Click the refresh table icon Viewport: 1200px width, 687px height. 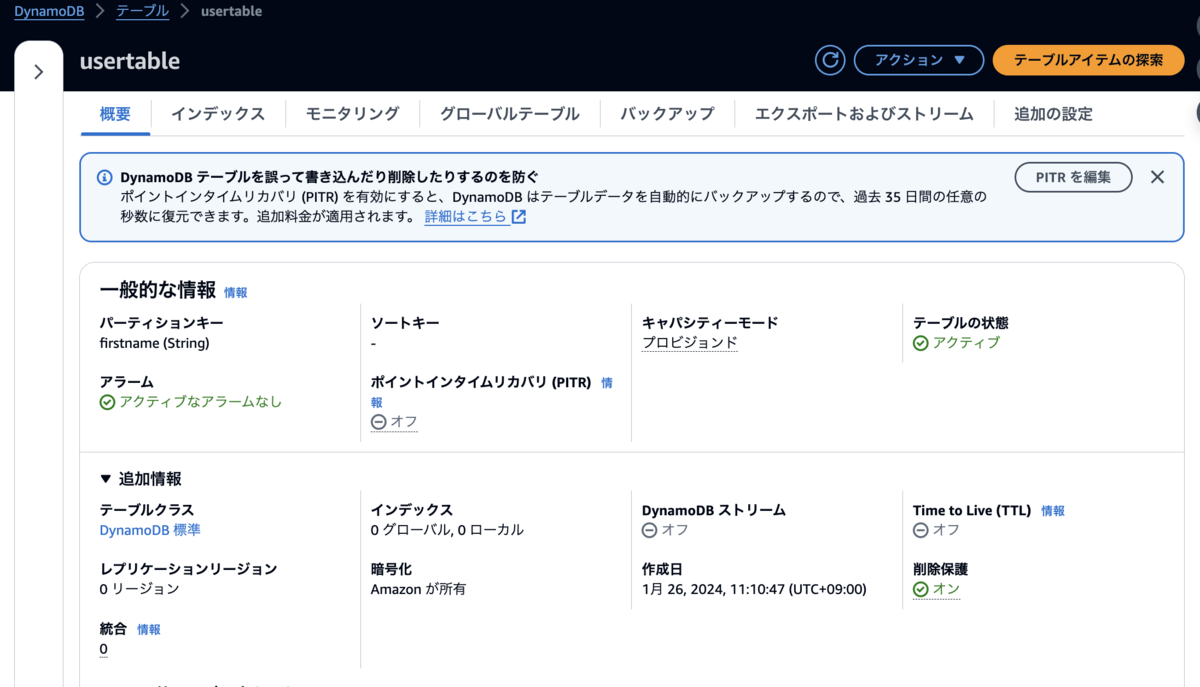point(830,60)
